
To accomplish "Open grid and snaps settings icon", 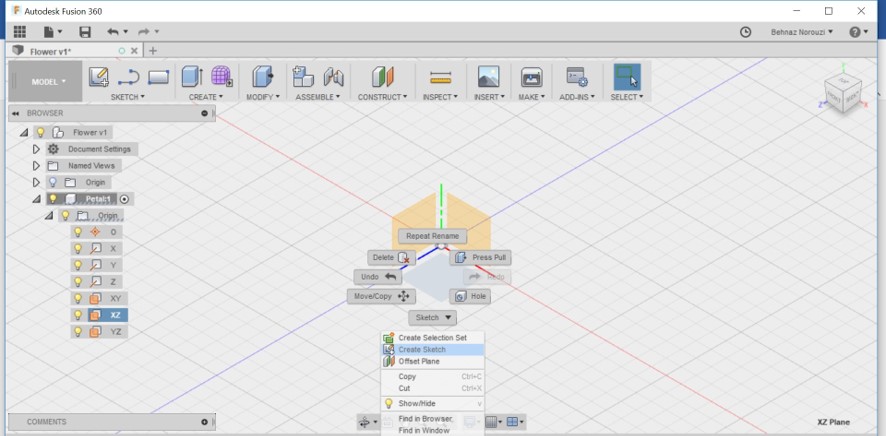I will (x=494, y=422).
